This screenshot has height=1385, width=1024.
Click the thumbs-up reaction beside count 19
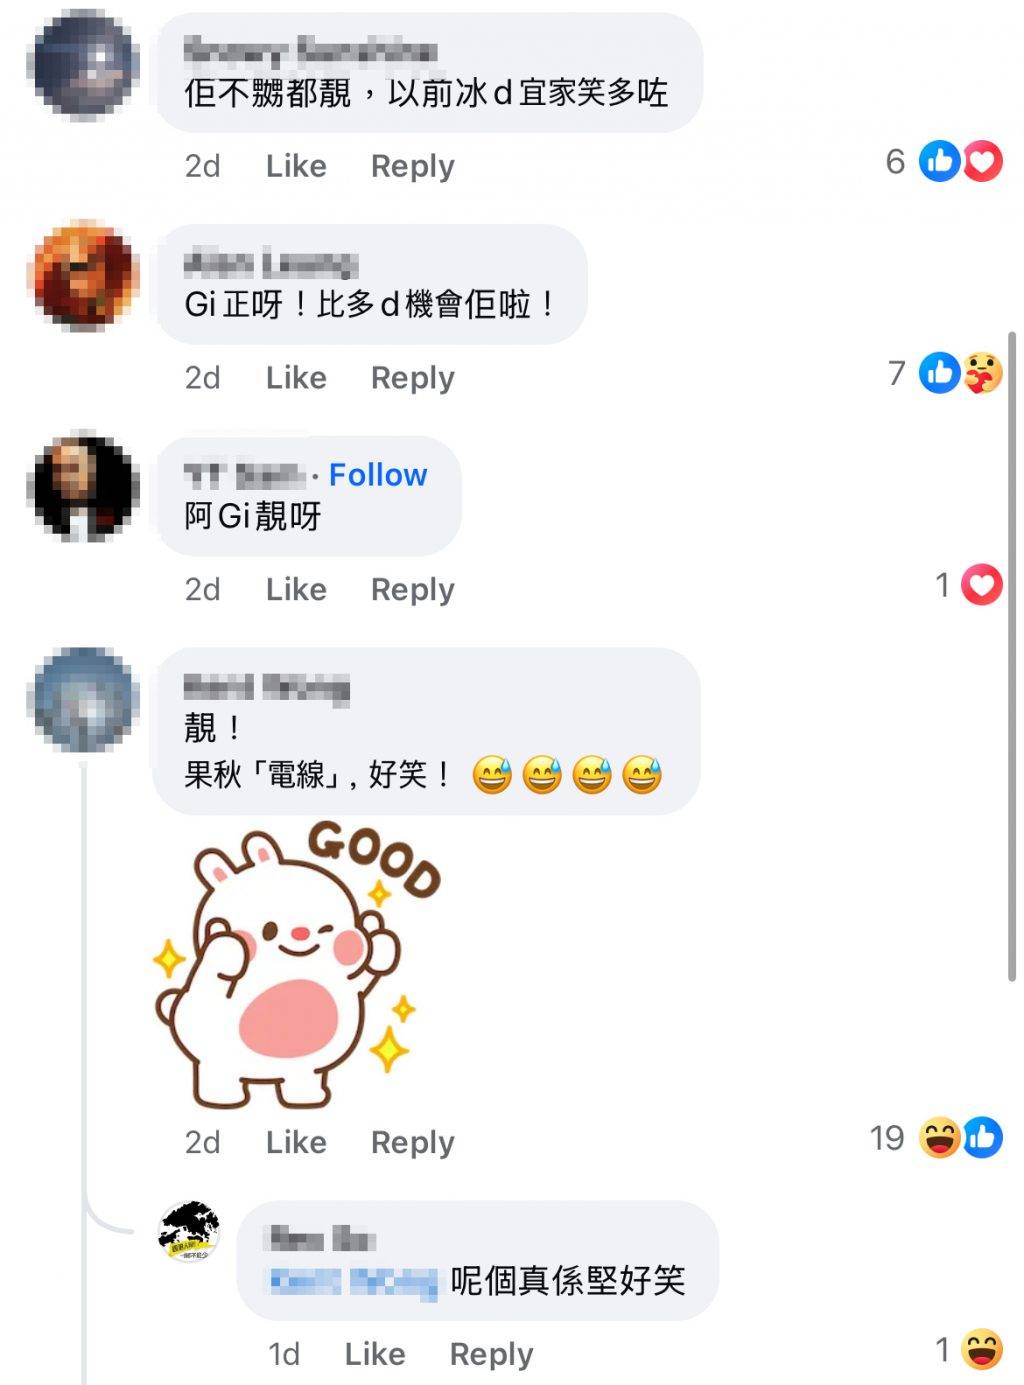983,1137
